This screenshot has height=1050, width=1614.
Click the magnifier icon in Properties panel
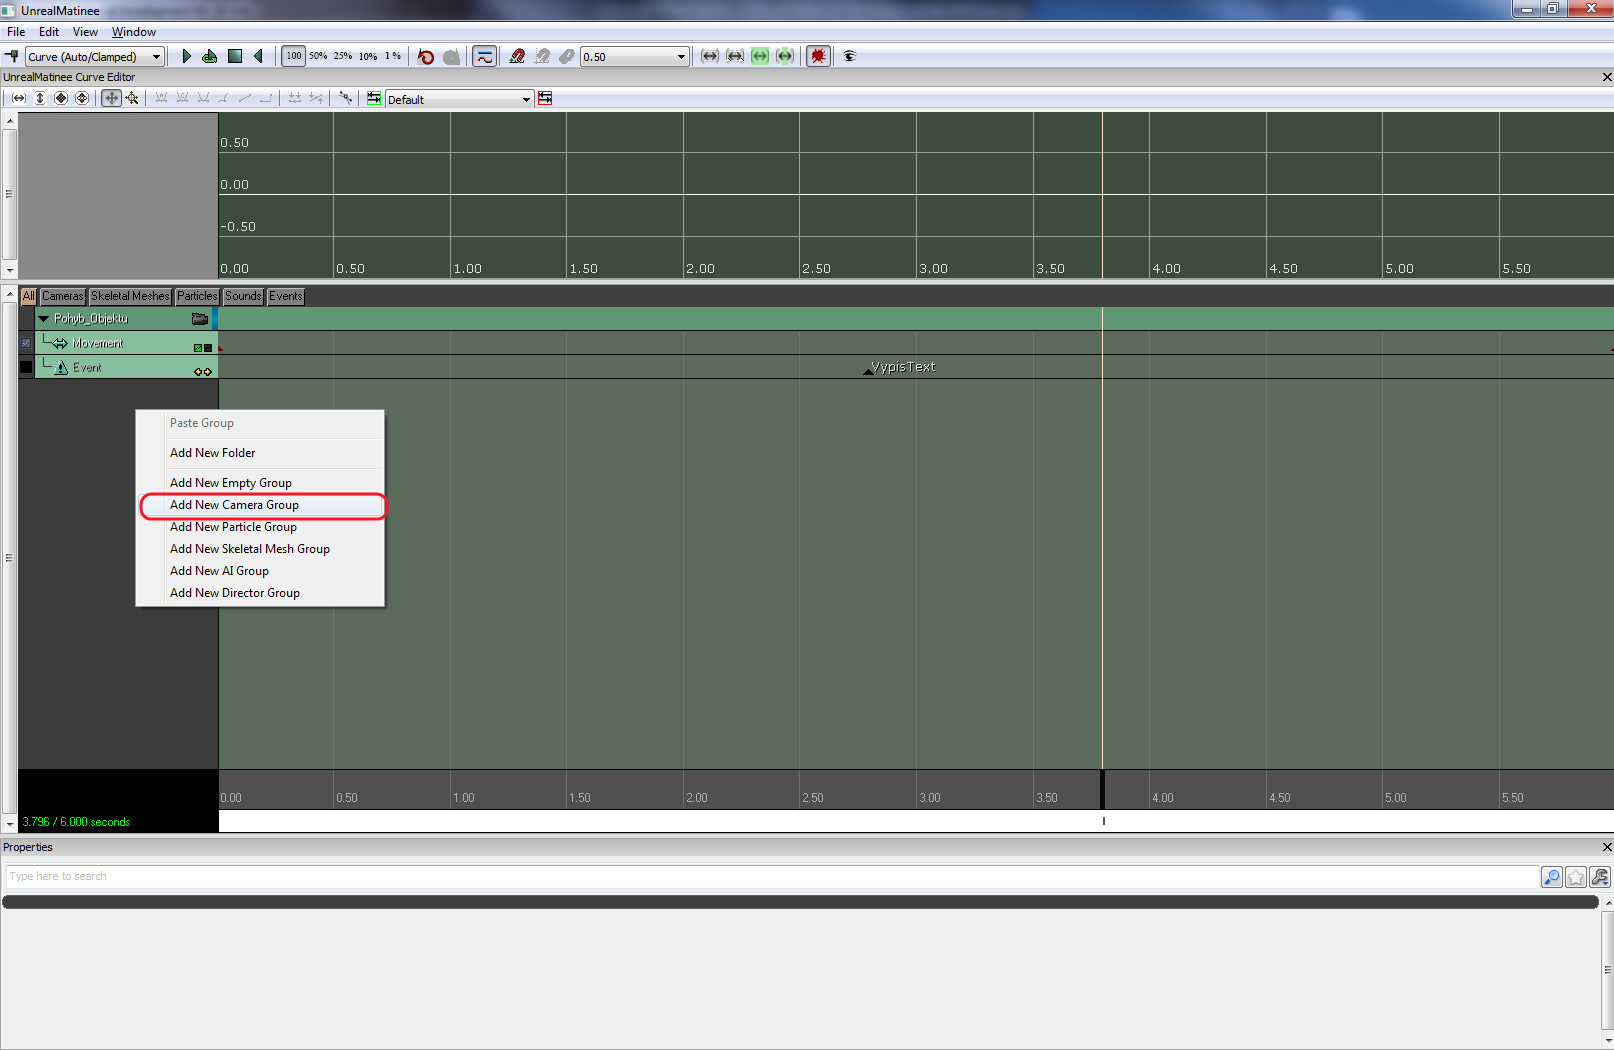pos(1552,877)
